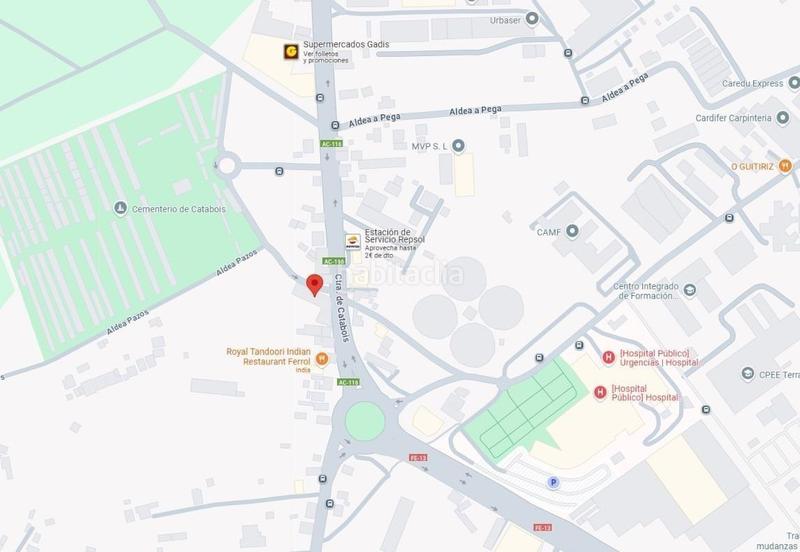Click the Urbaser place pin
The image size is (800, 552).
point(532,19)
